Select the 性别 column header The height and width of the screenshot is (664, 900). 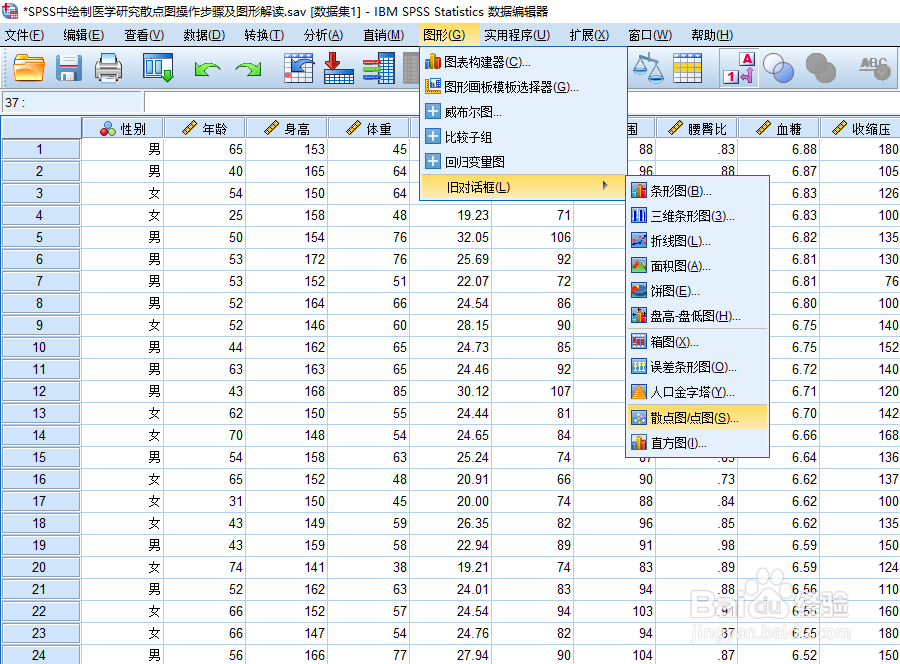(x=123, y=129)
